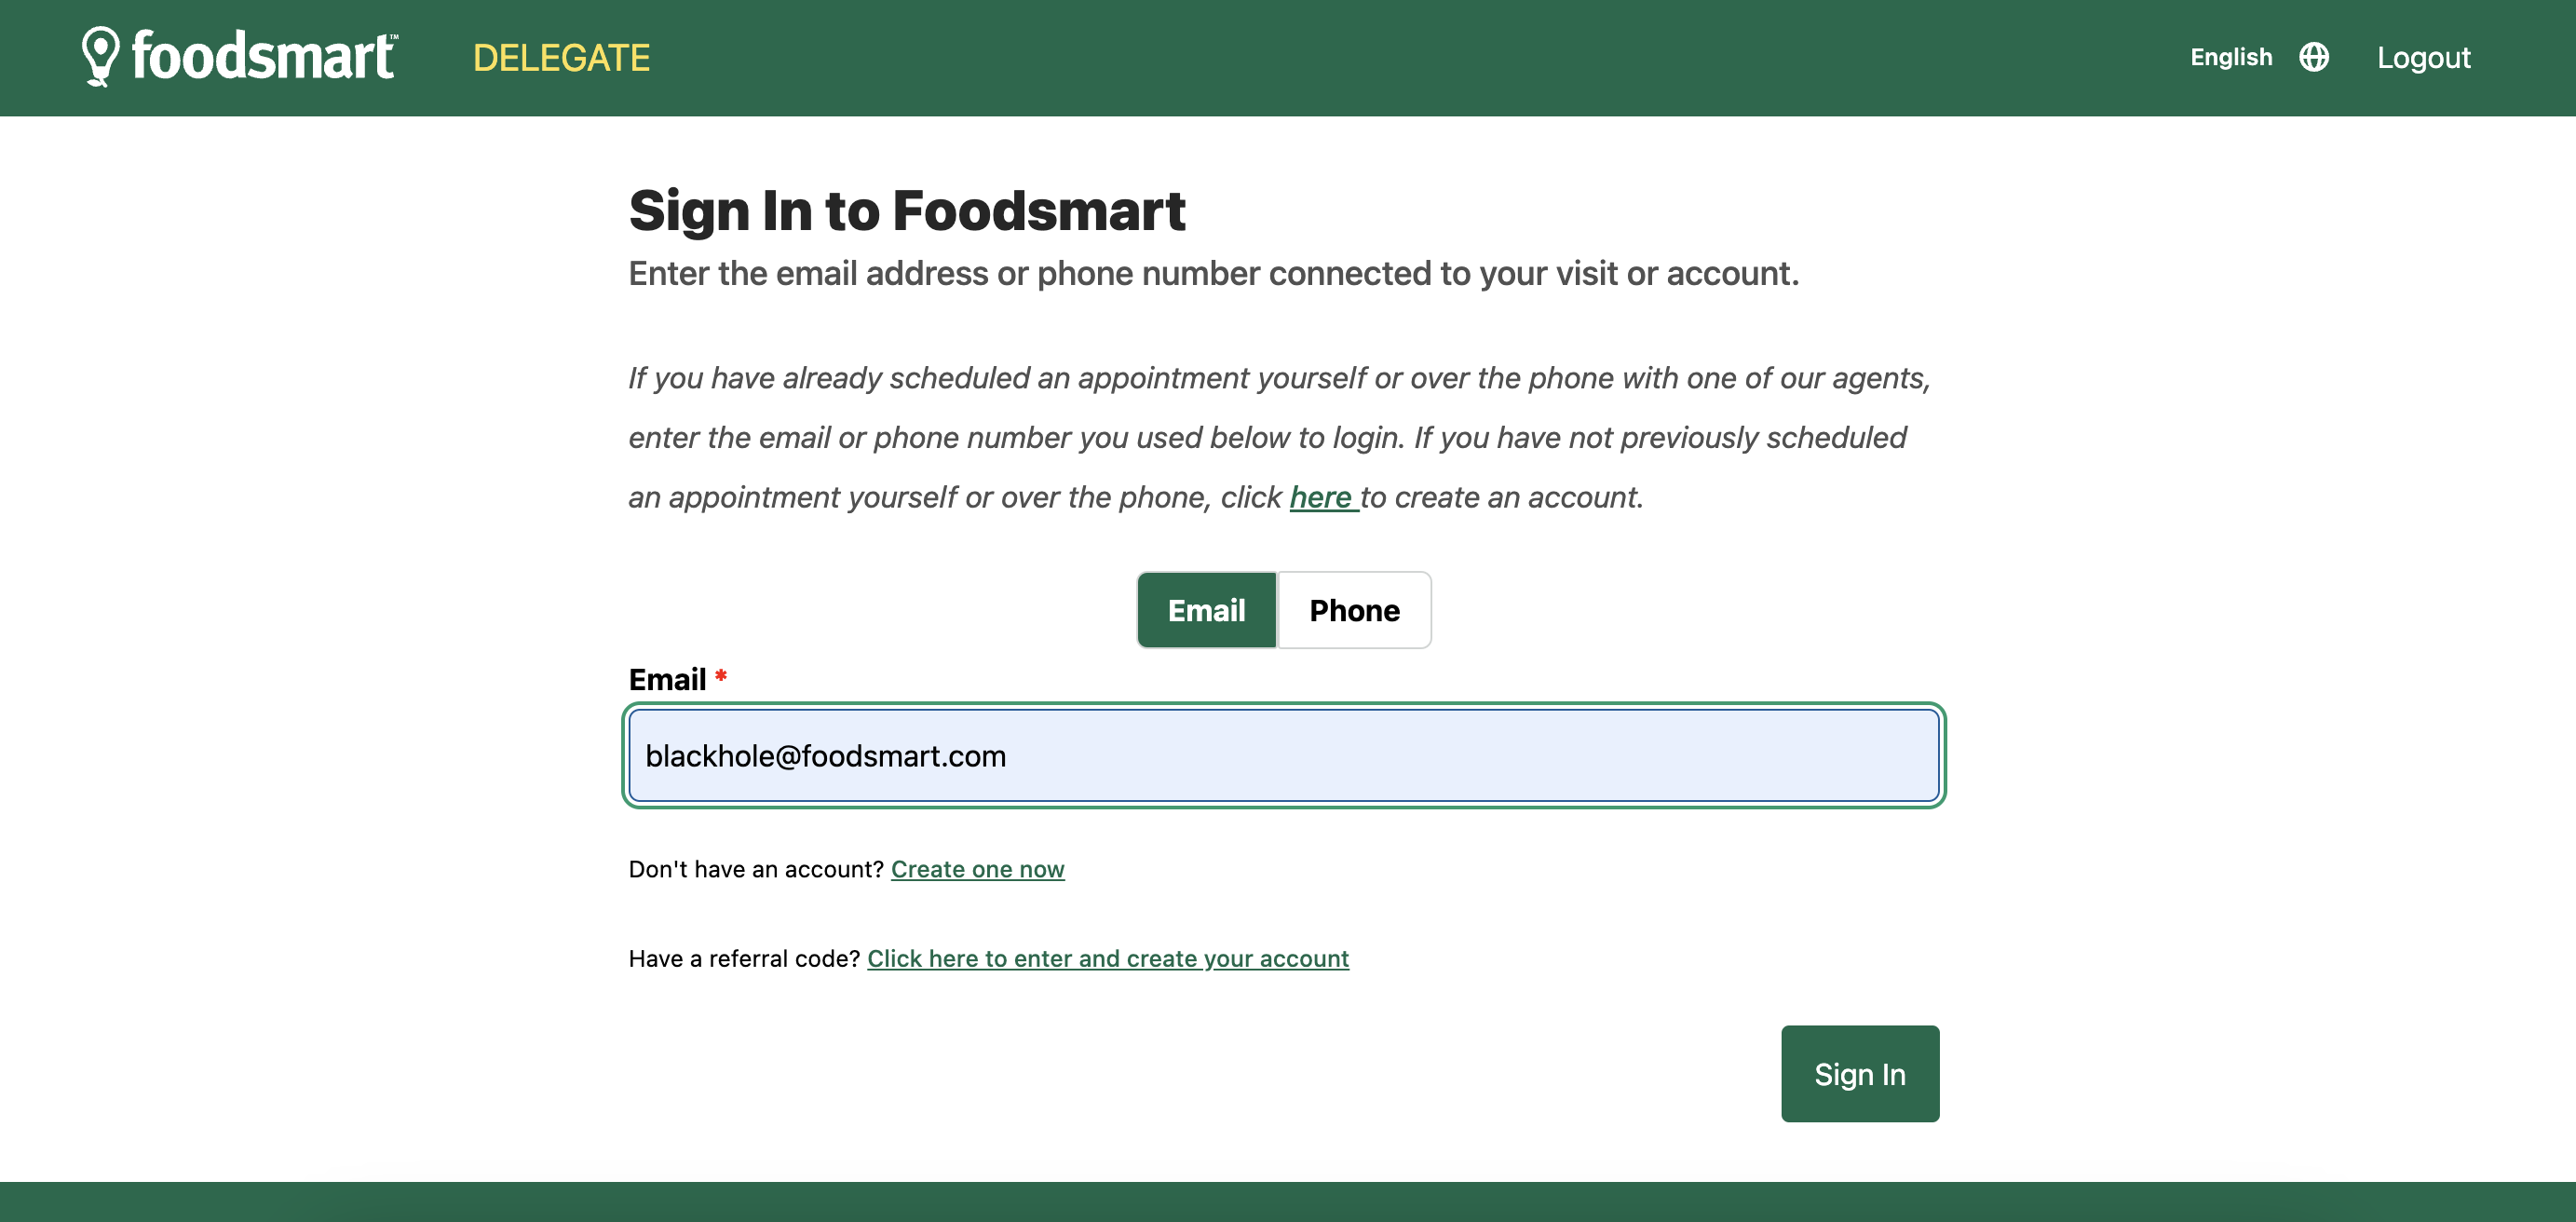Click the italic appointment instructions paragraph
Viewport: 2576px width, 1222px height.
pyautogui.click(x=1278, y=437)
